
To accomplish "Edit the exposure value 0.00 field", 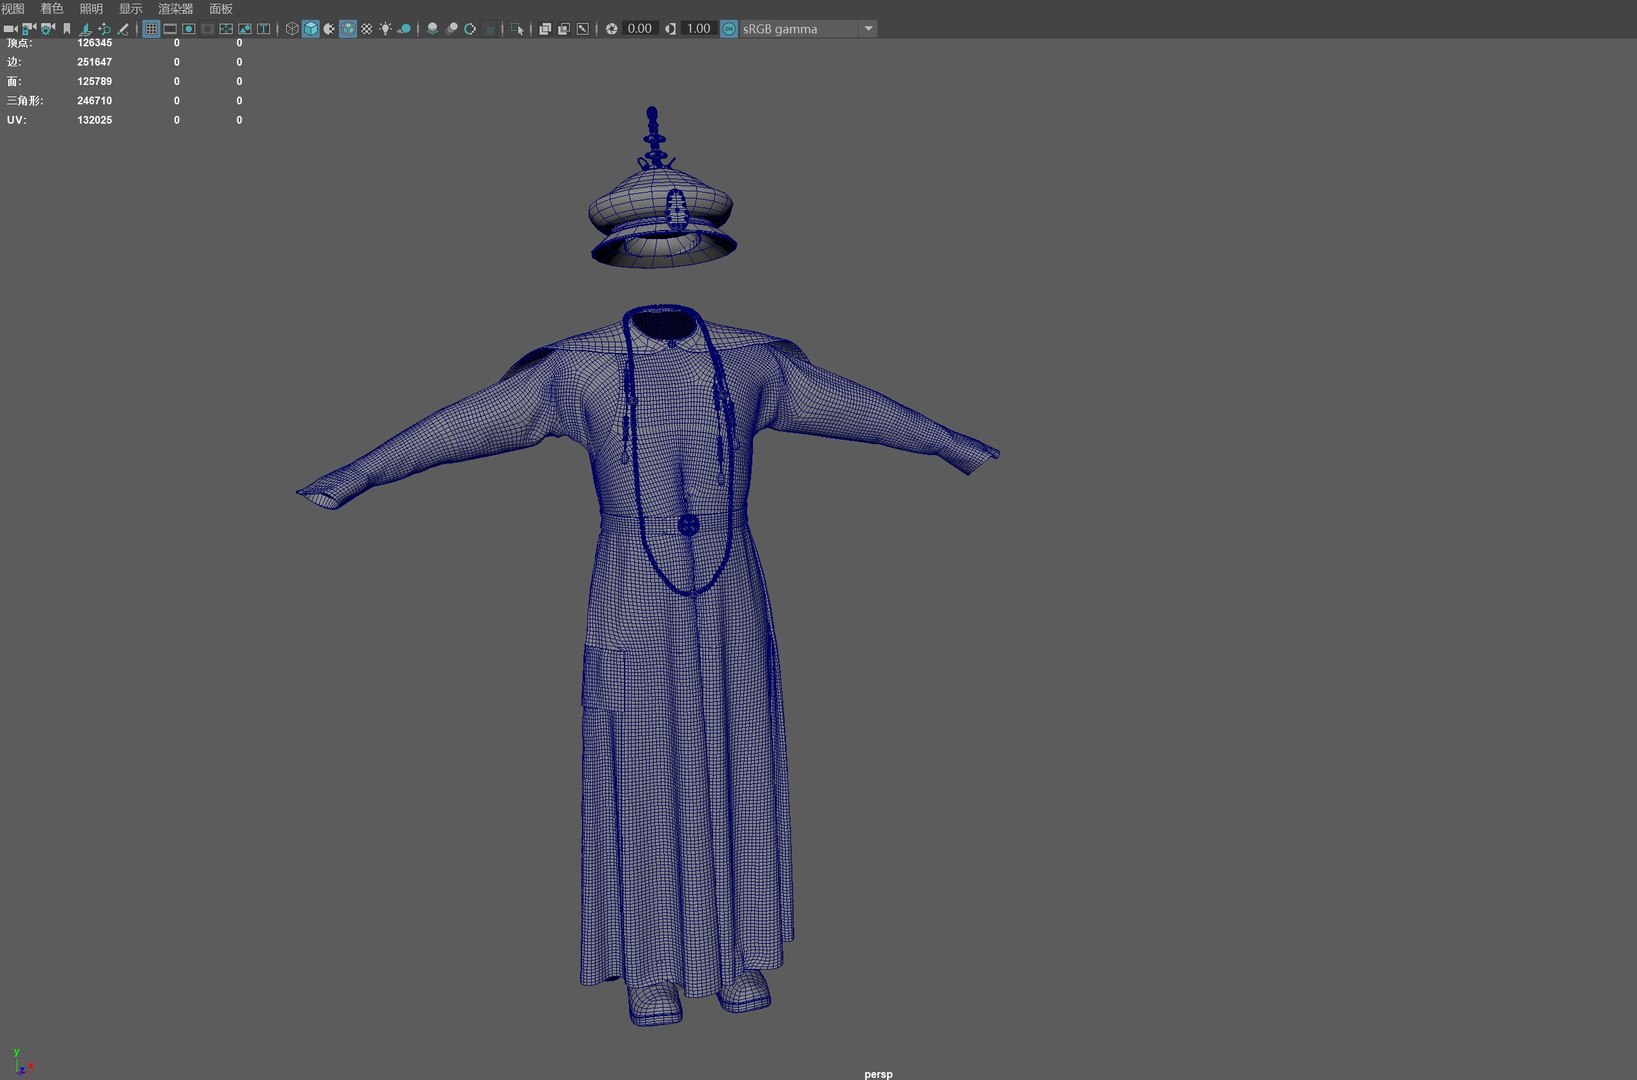I will coord(640,29).
